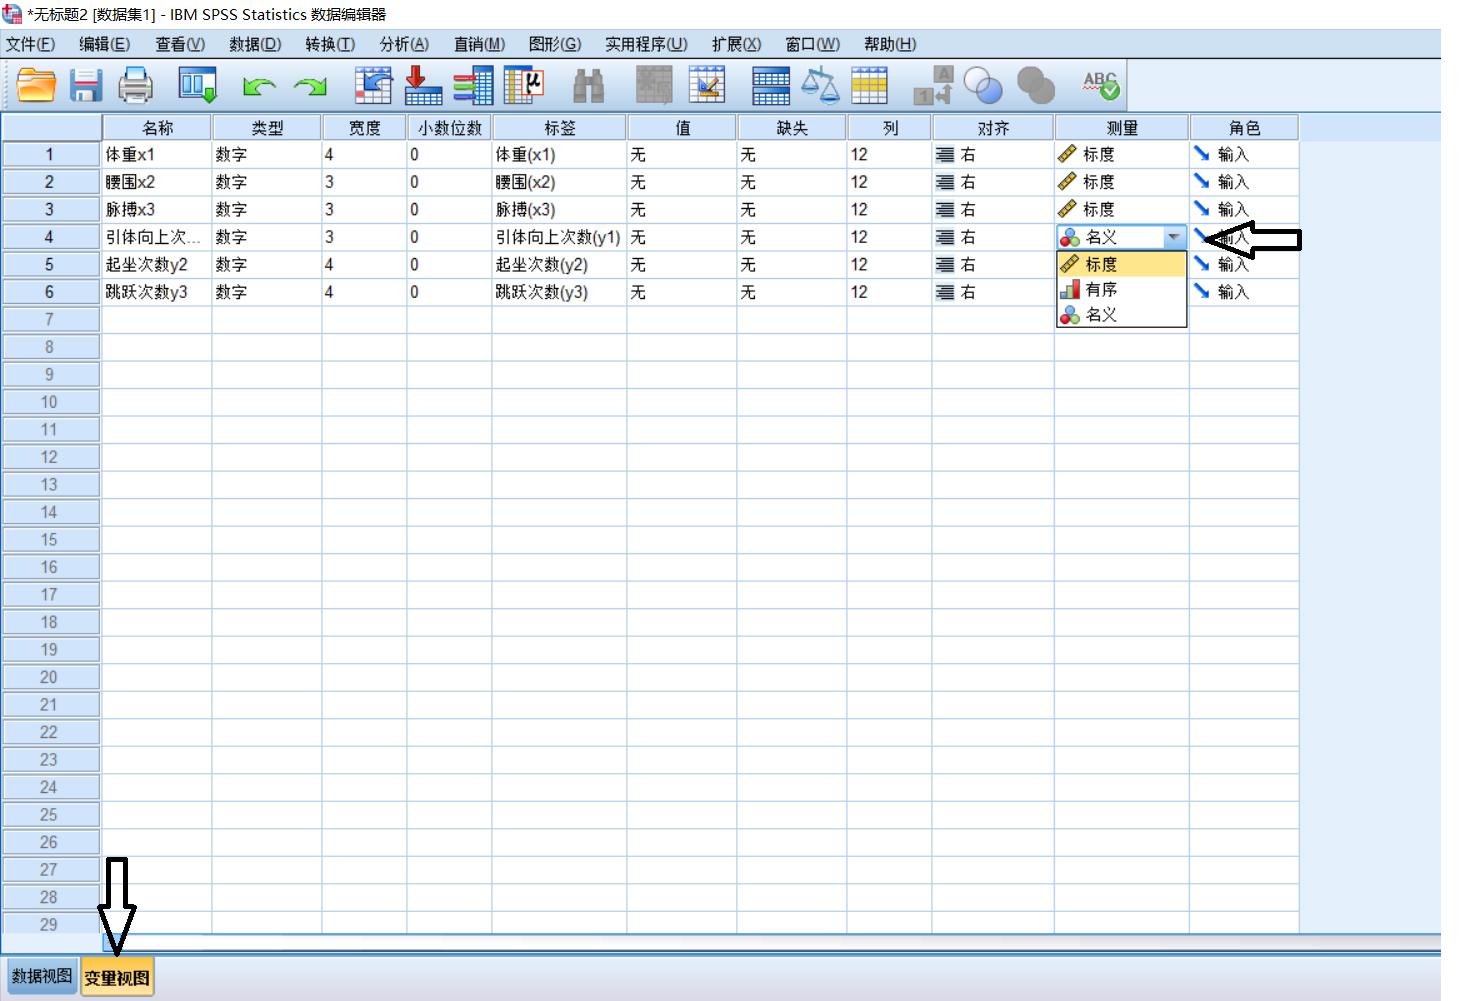The width and height of the screenshot is (1460, 1001).
Task: Click the 角色 column header
Action: coord(1245,128)
